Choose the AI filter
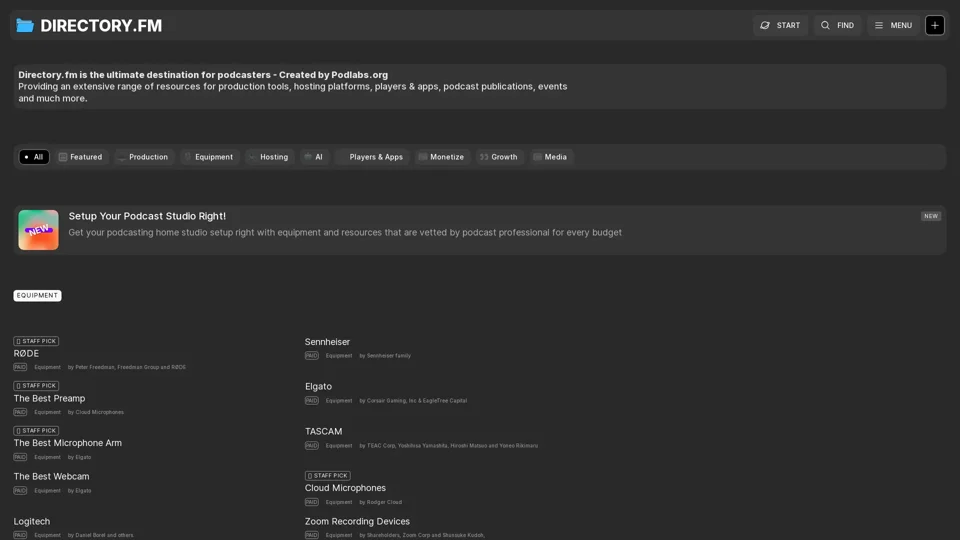This screenshot has width=960, height=540. pyautogui.click(x=314, y=157)
